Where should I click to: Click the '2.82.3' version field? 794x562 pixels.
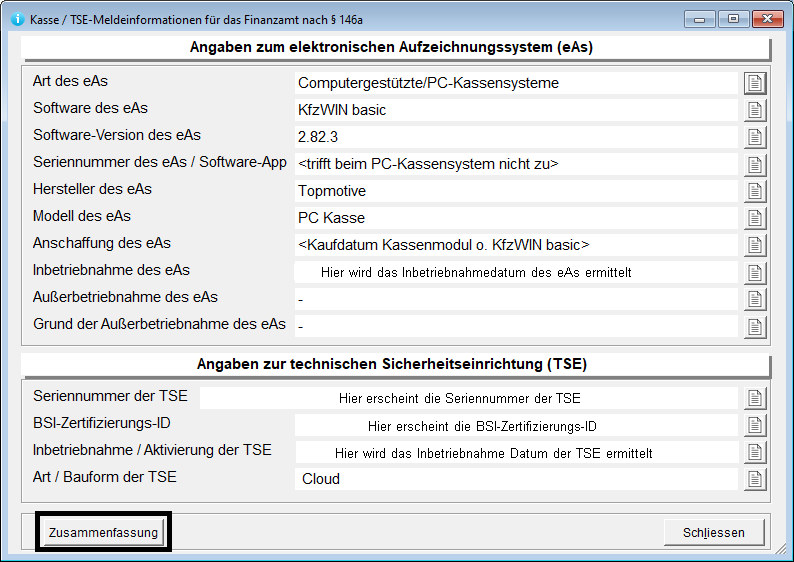[516, 137]
